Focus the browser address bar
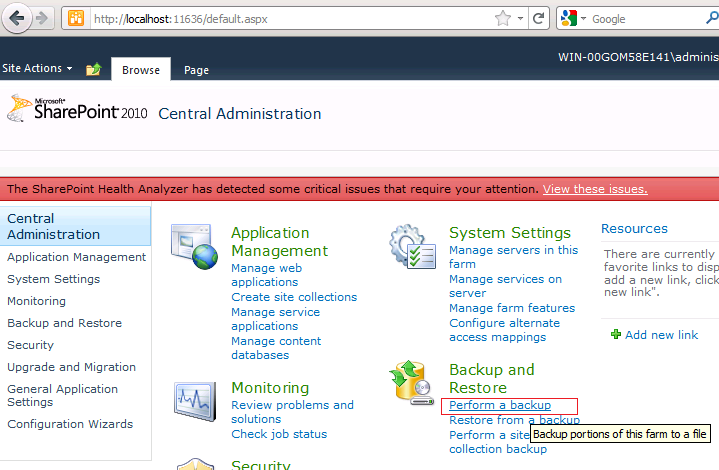Image resolution: width=719 pixels, height=470 pixels. coord(292,19)
